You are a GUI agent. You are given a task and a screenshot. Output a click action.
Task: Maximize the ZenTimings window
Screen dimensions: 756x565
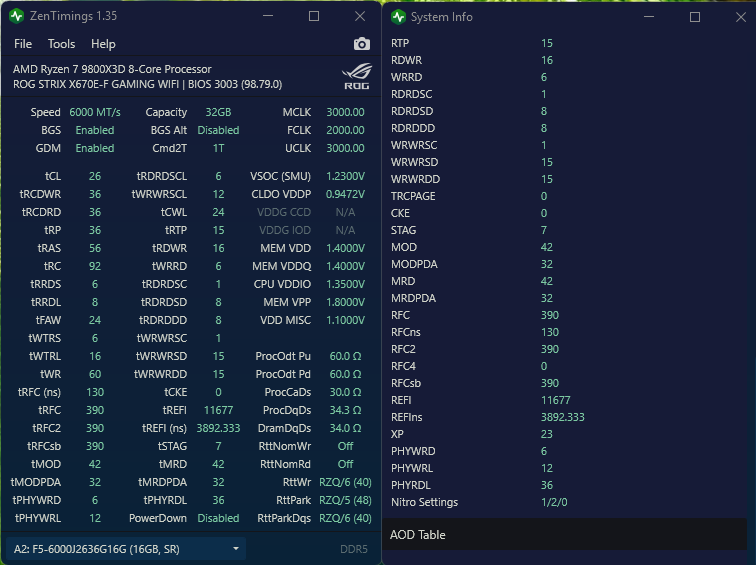pos(314,17)
